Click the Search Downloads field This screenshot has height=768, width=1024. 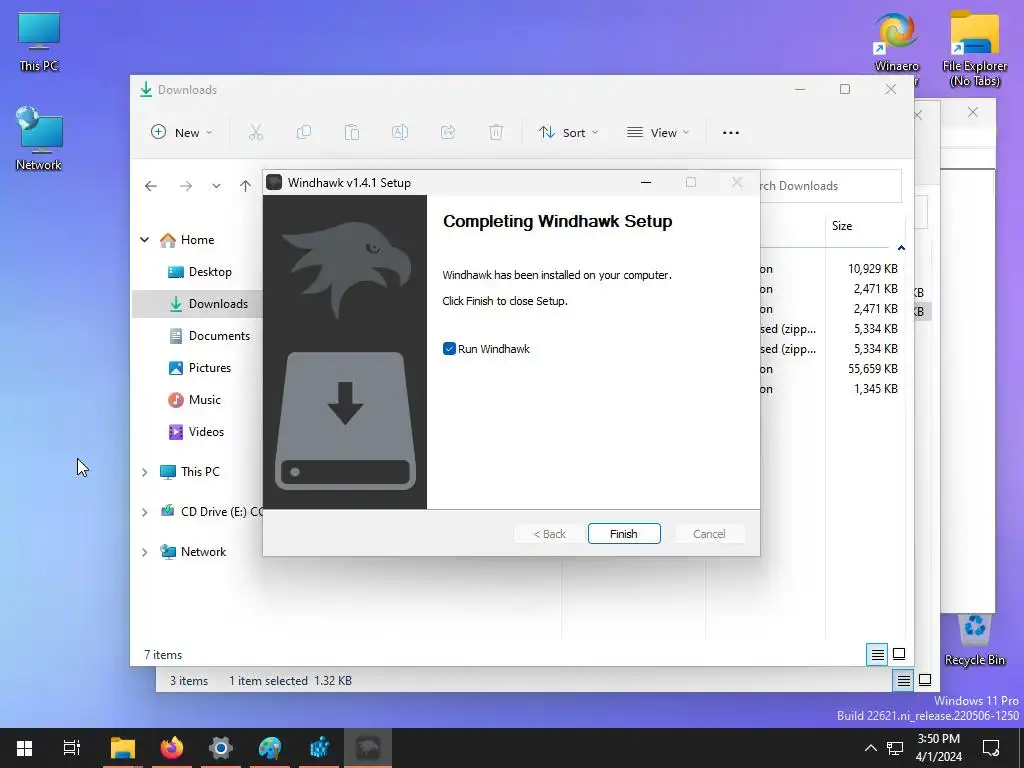[830, 186]
